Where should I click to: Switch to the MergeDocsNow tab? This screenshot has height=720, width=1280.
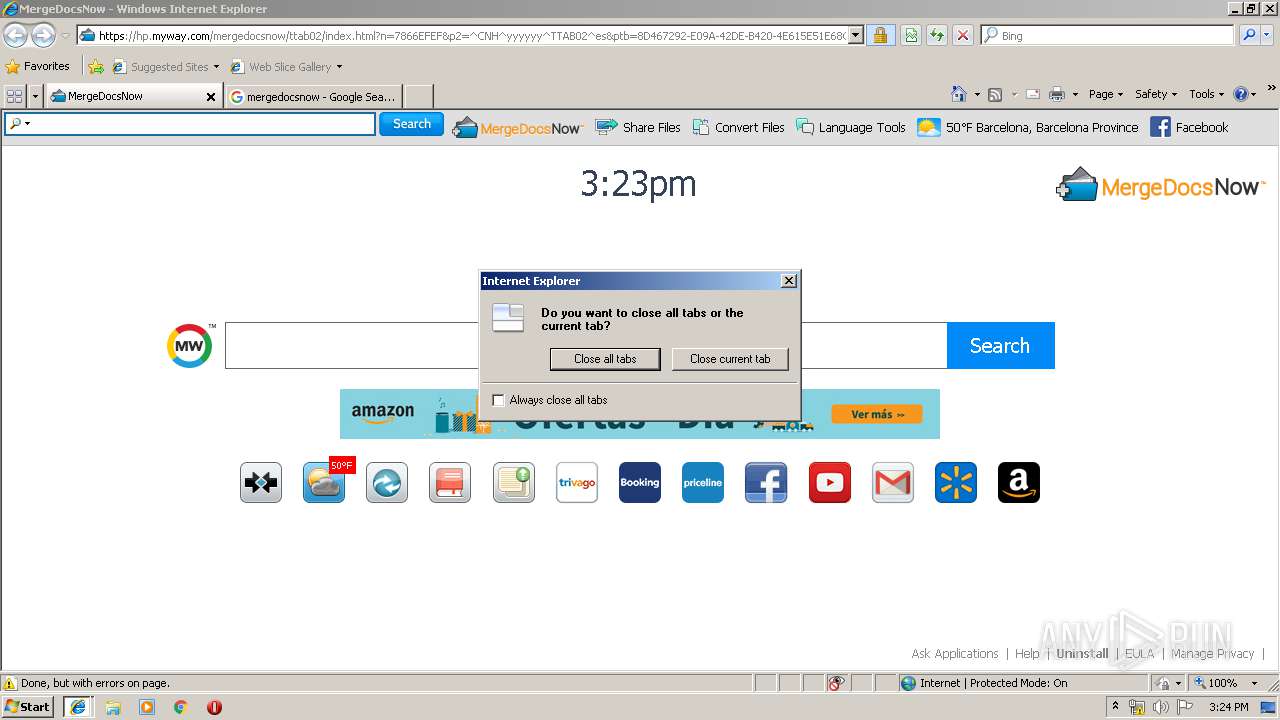pyautogui.click(x=134, y=97)
